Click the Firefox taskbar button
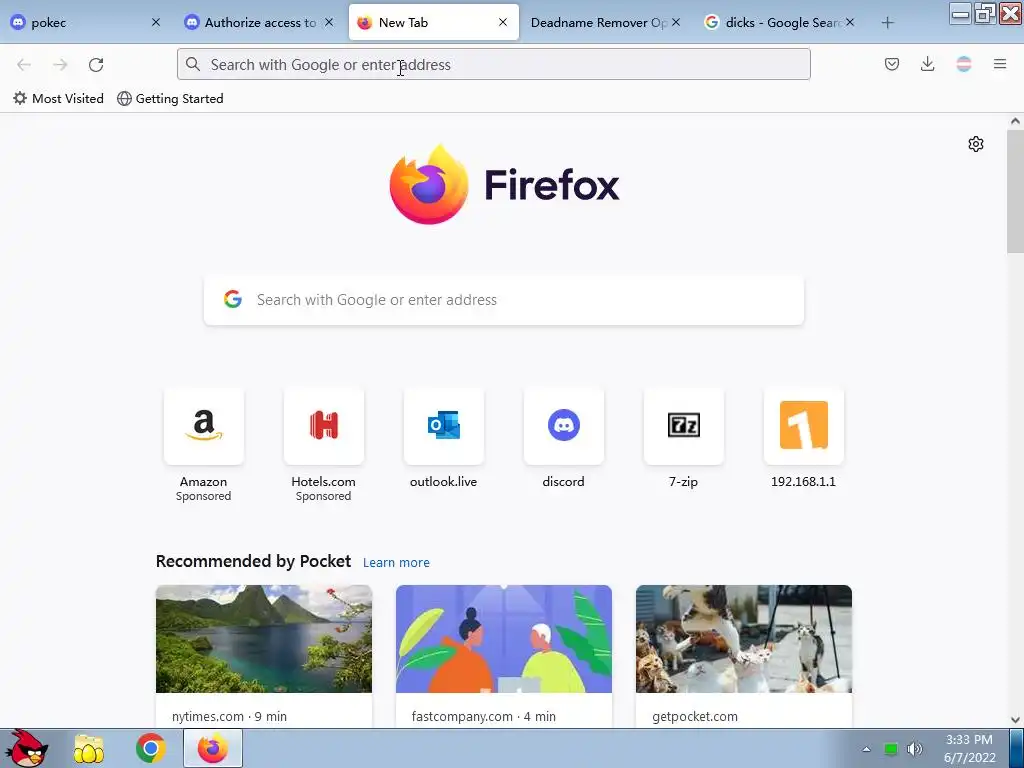 pyautogui.click(x=213, y=748)
